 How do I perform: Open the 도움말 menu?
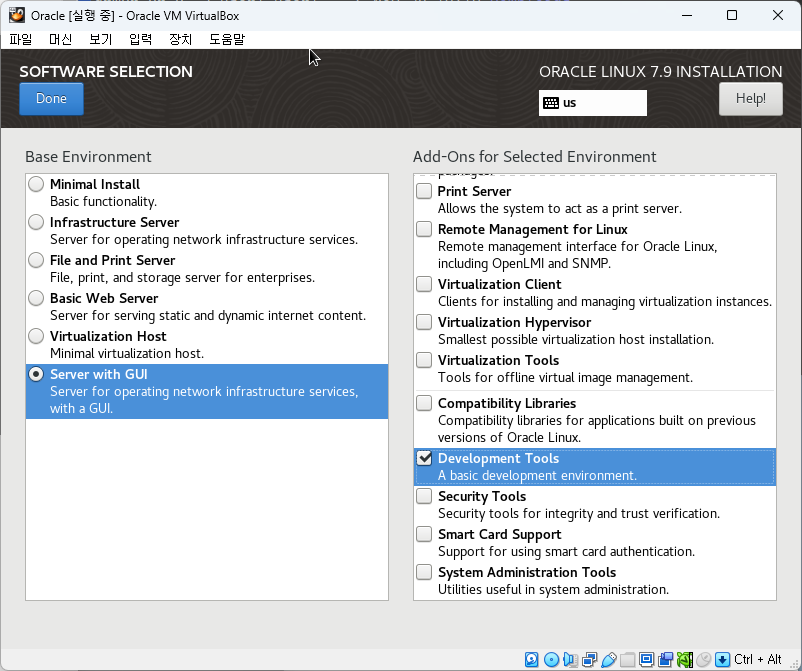(227, 39)
